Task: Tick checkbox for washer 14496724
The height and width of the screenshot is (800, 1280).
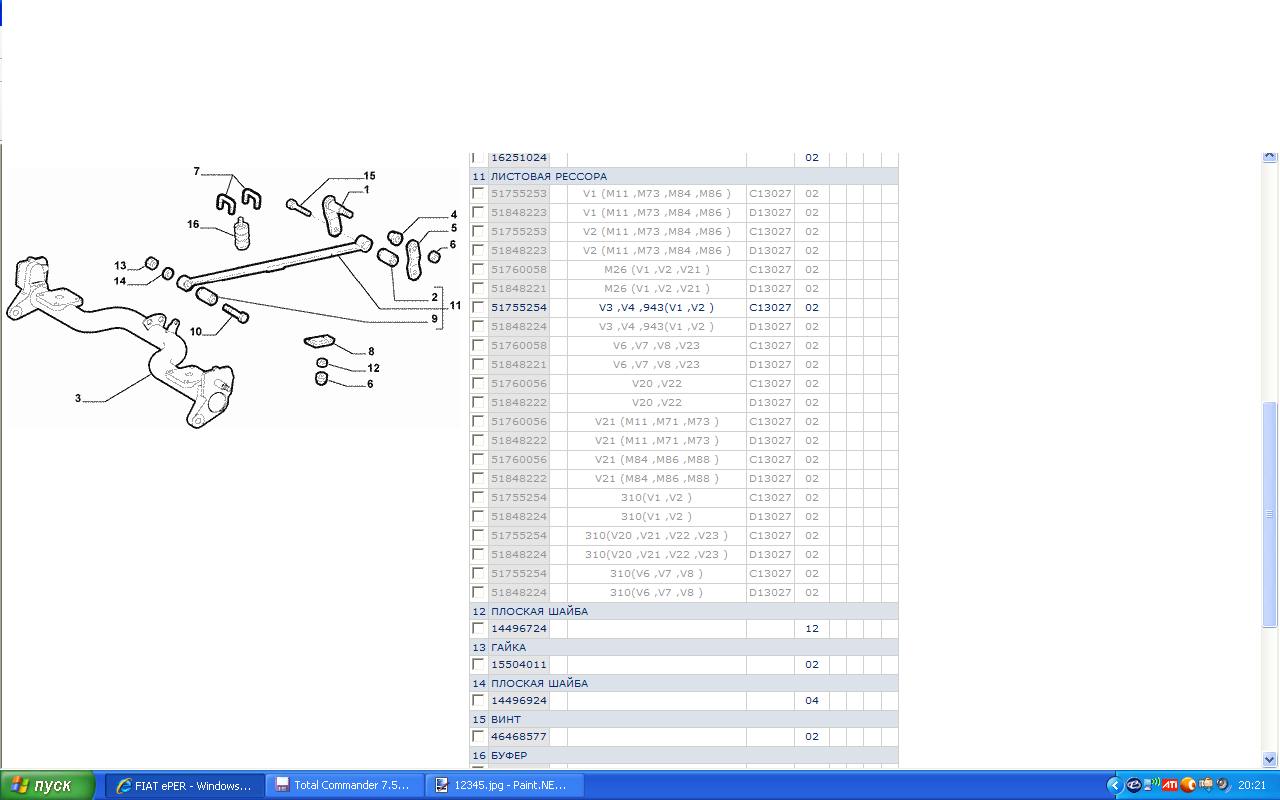Action: (479, 629)
